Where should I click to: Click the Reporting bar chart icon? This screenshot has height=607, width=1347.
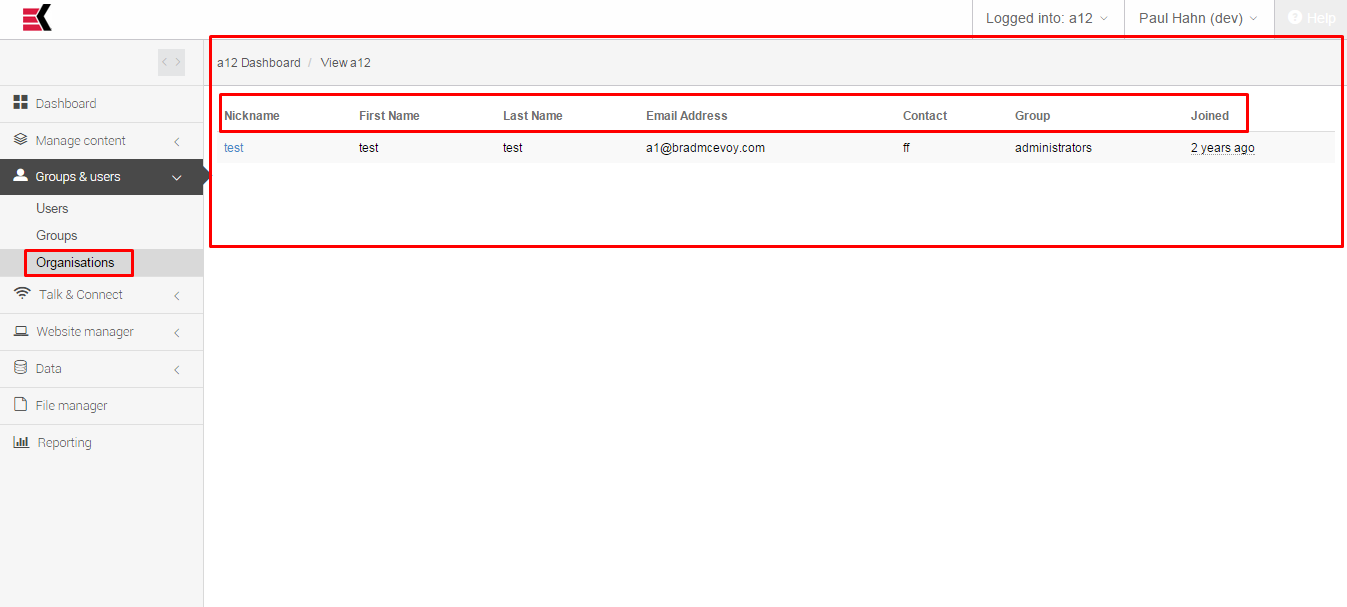(21, 442)
